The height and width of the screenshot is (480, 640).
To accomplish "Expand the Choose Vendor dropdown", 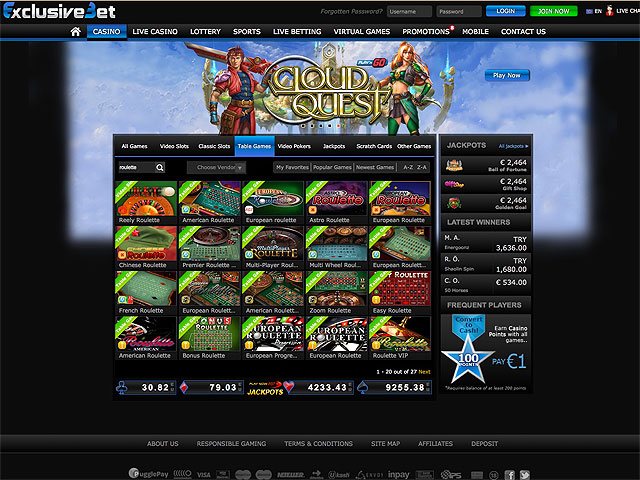I will [216, 167].
